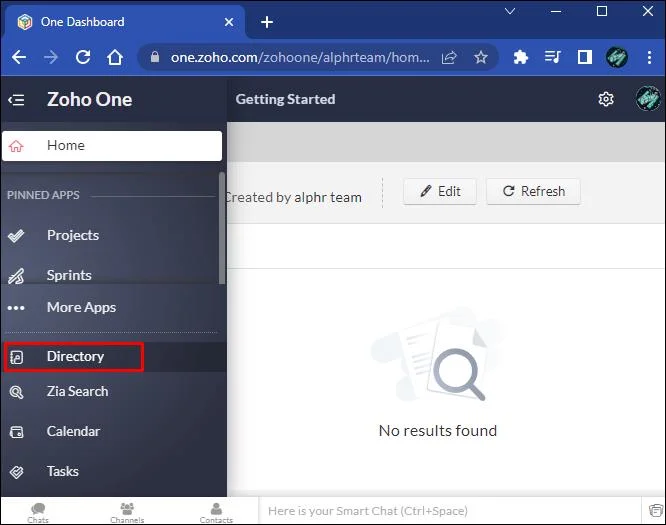
Task: Close the One Dashboard tab
Action: click(229, 22)
